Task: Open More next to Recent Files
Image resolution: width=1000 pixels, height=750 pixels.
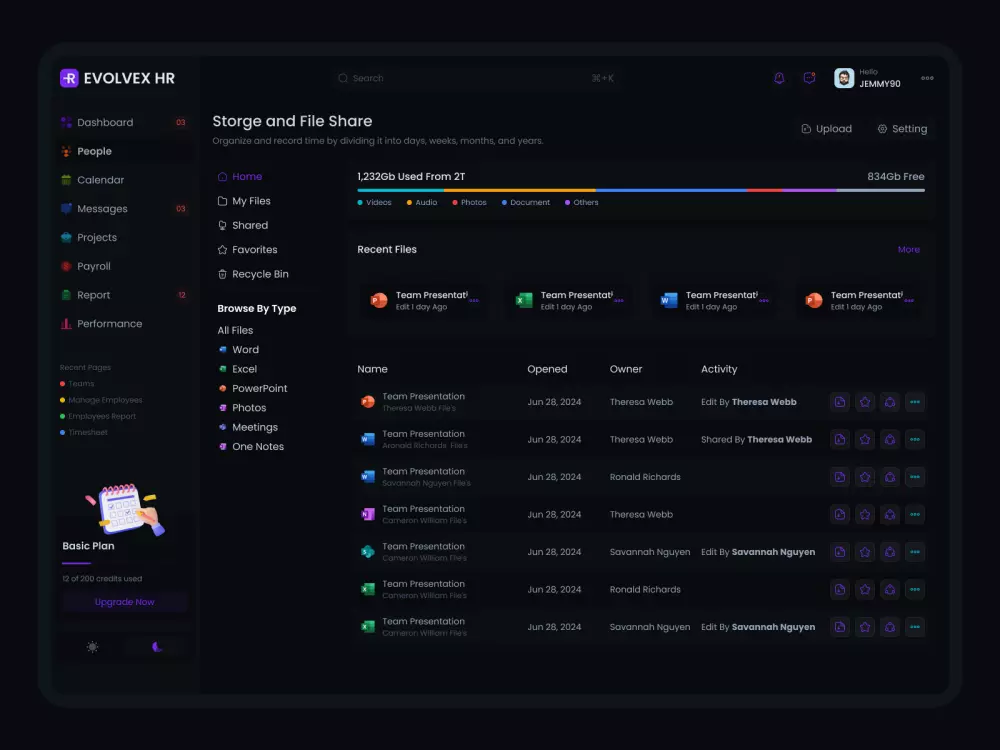Action: (908, 249)
